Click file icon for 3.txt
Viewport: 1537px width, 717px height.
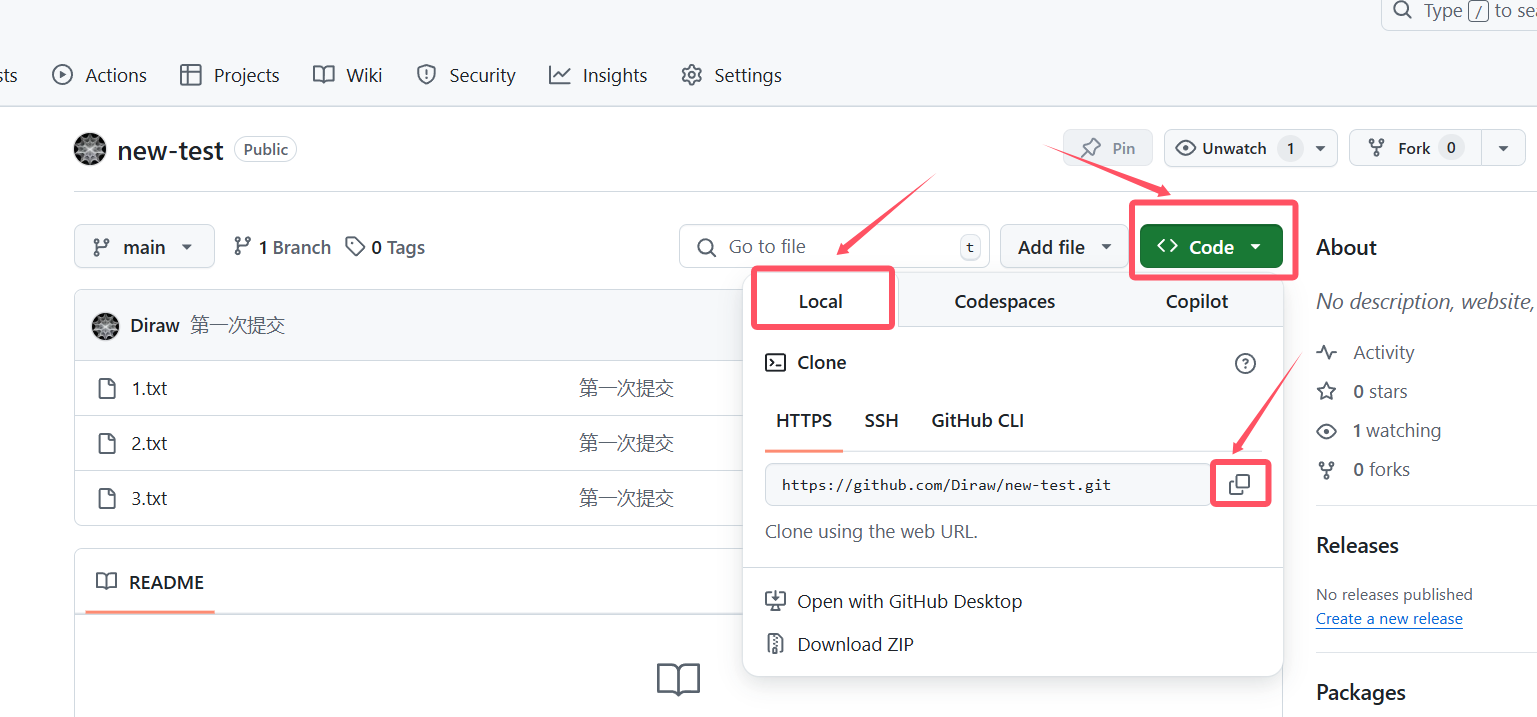107,498
